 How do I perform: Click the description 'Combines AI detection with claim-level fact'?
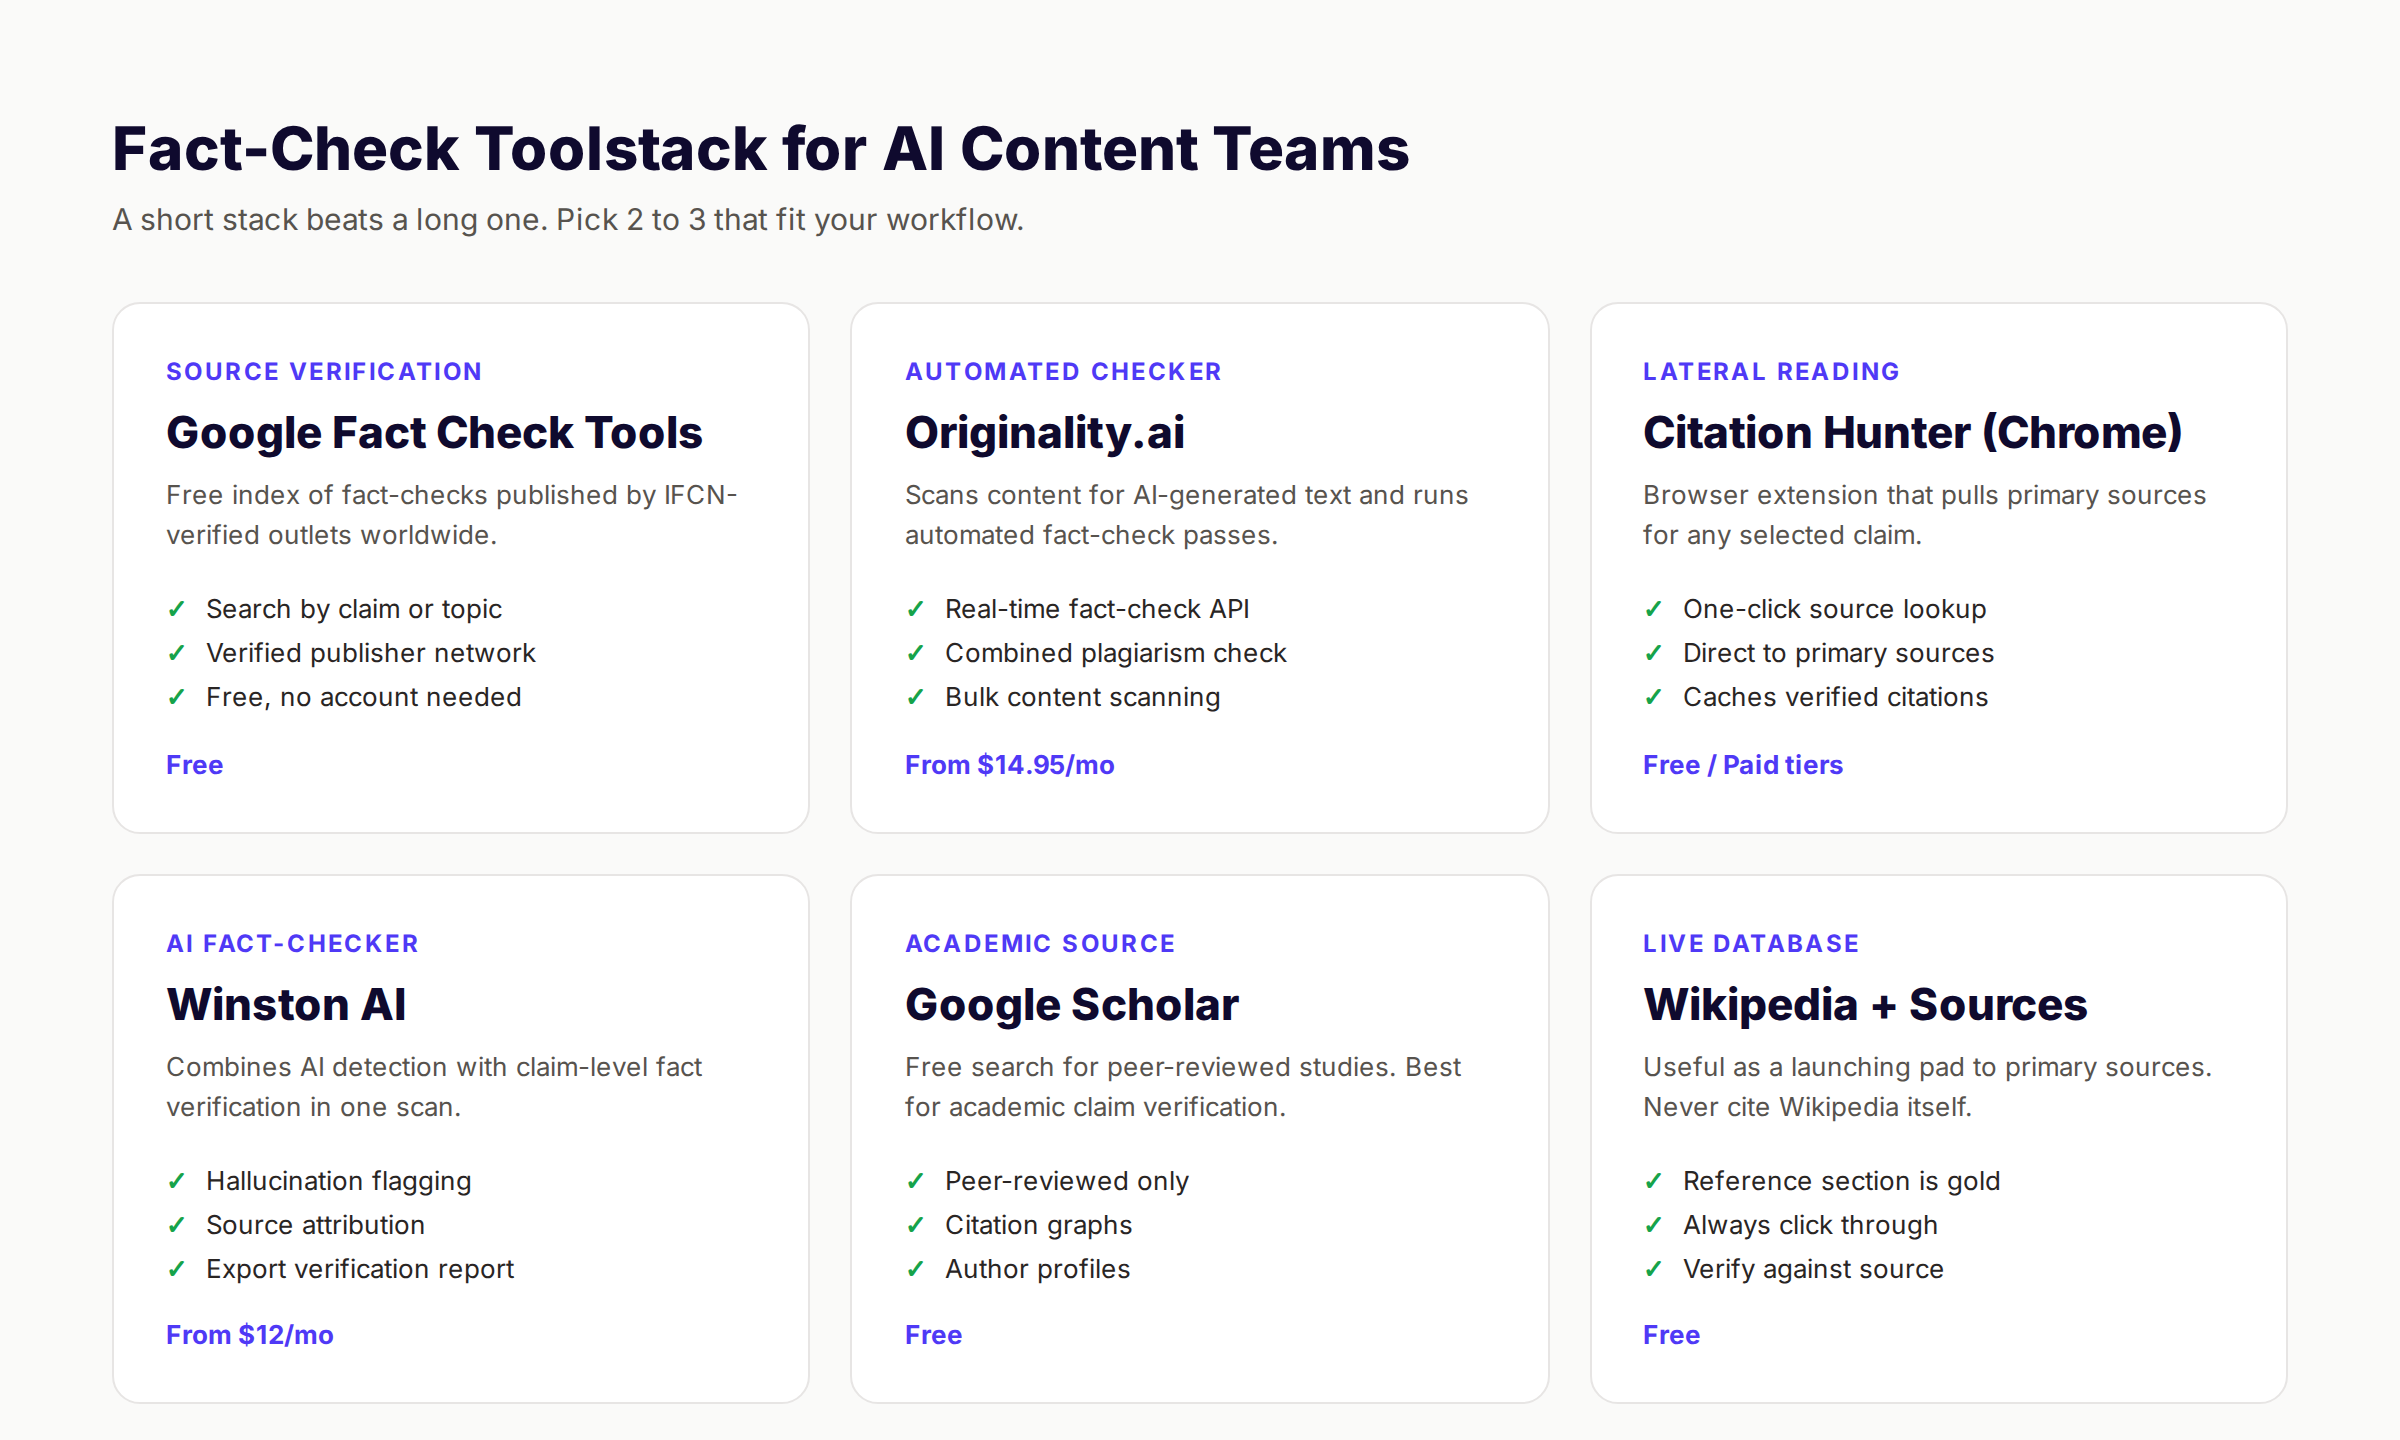434,1087
